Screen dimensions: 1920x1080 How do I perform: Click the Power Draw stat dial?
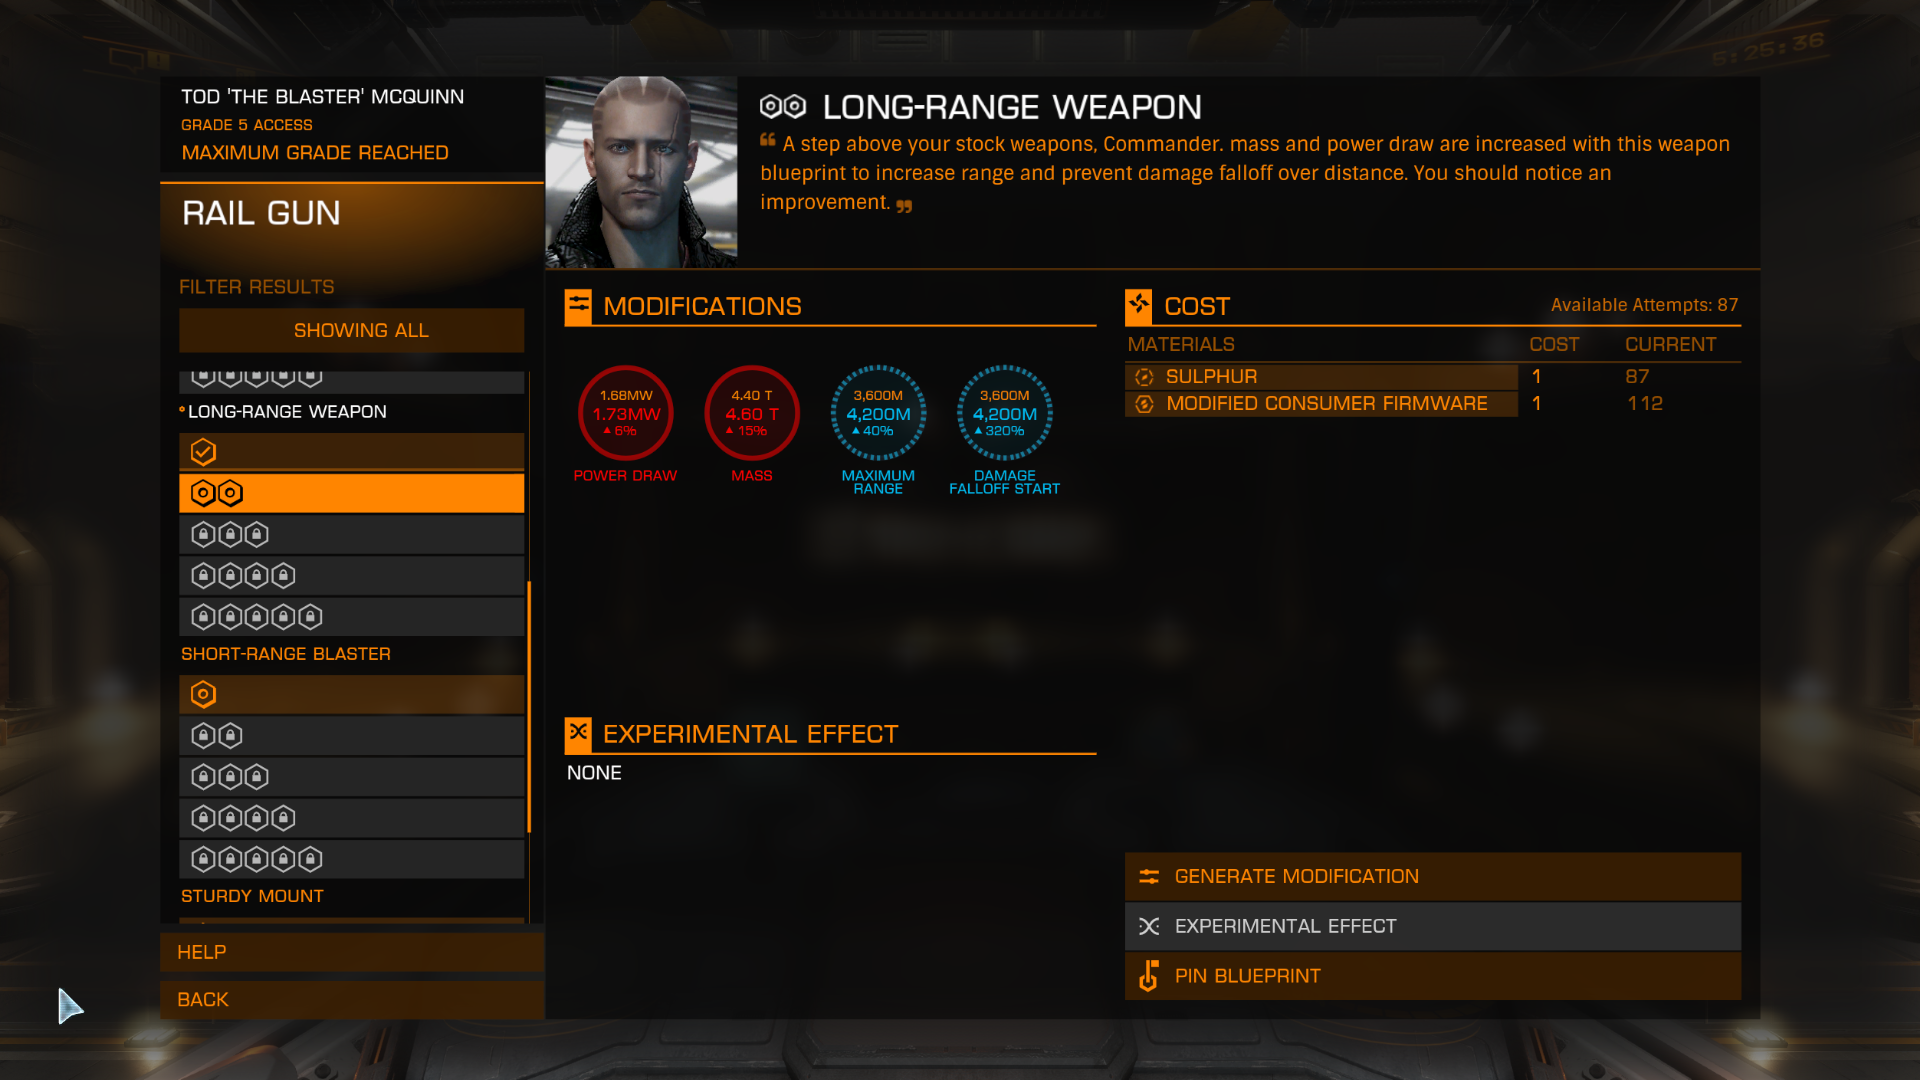point(626,413)
